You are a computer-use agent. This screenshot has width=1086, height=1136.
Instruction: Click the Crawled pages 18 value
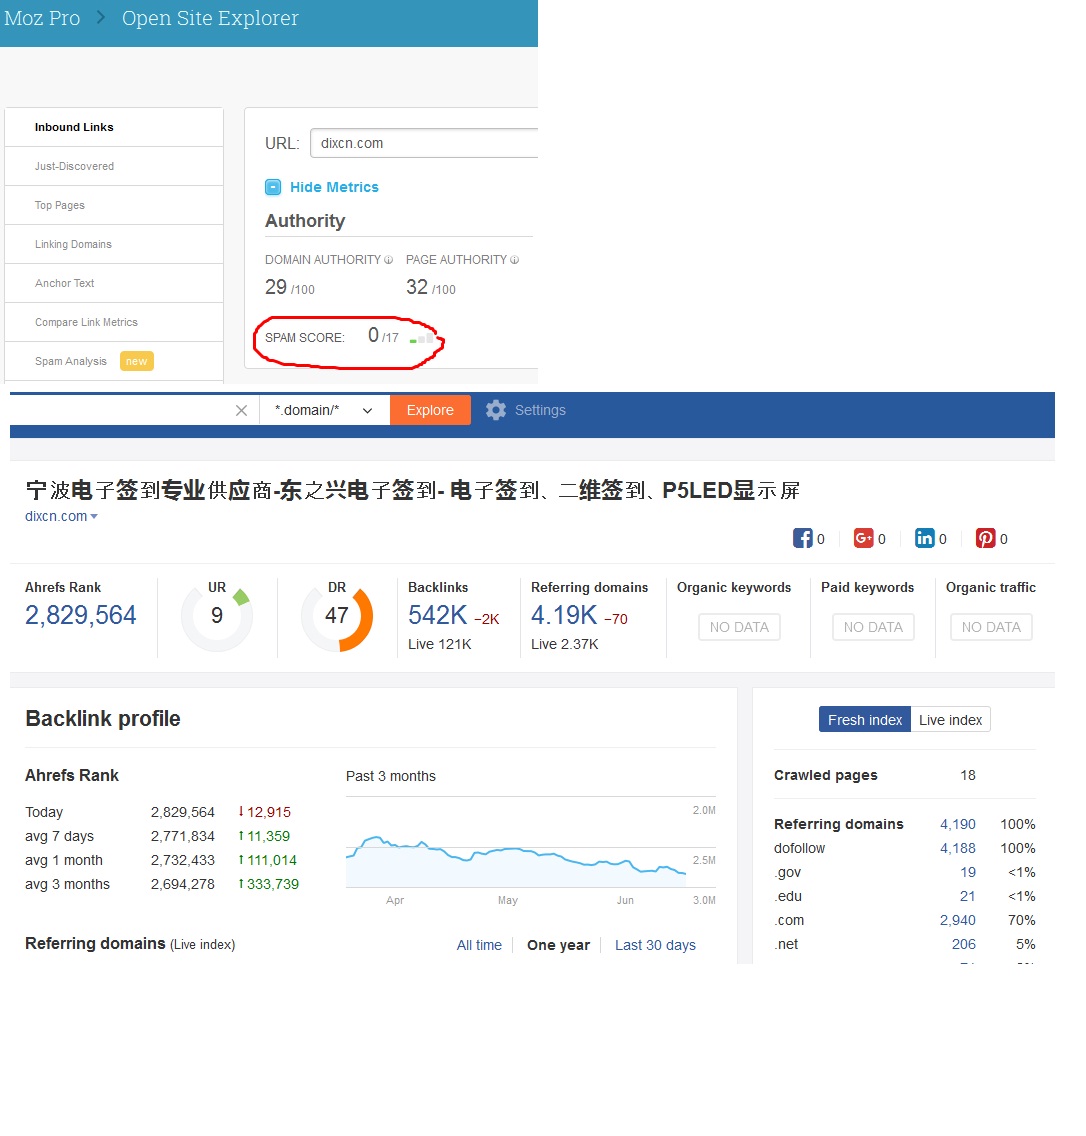968,775
